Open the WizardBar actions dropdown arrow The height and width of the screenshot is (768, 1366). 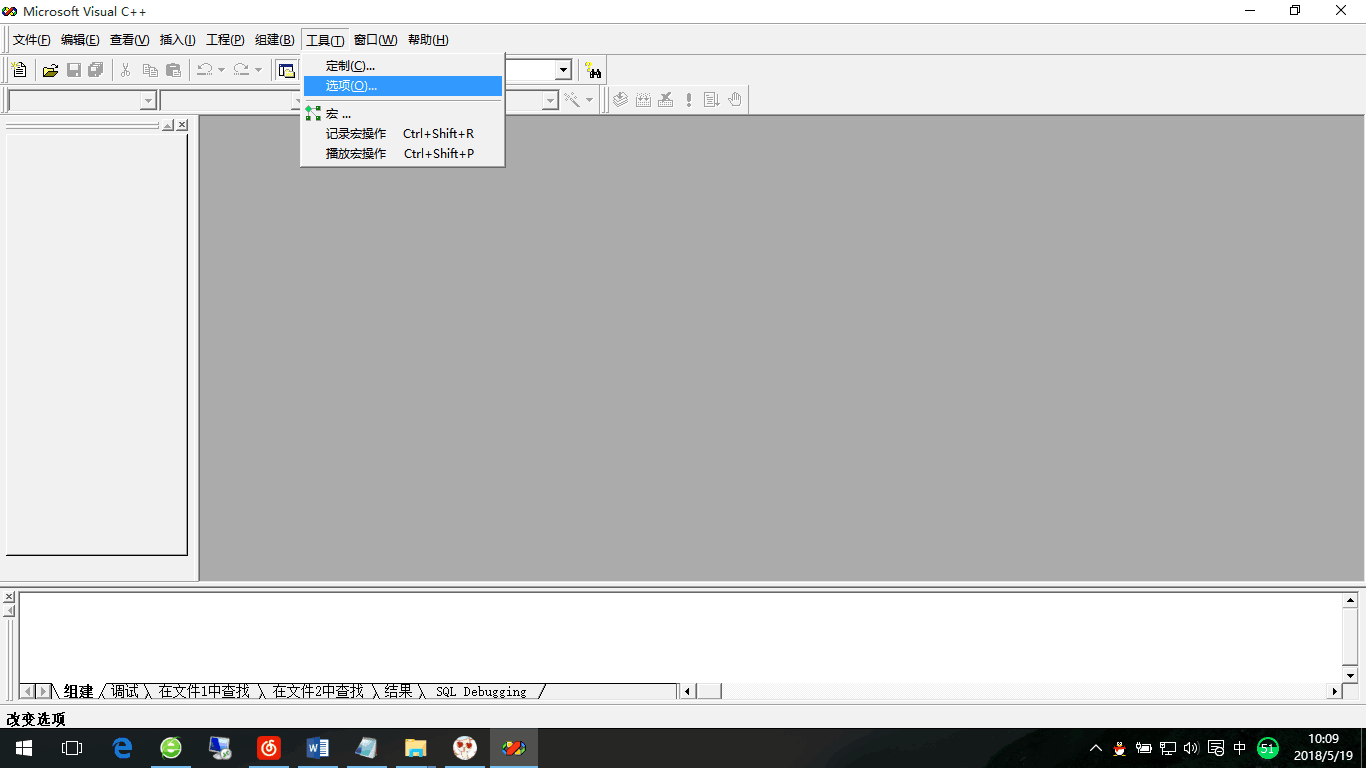click(589, 100)
